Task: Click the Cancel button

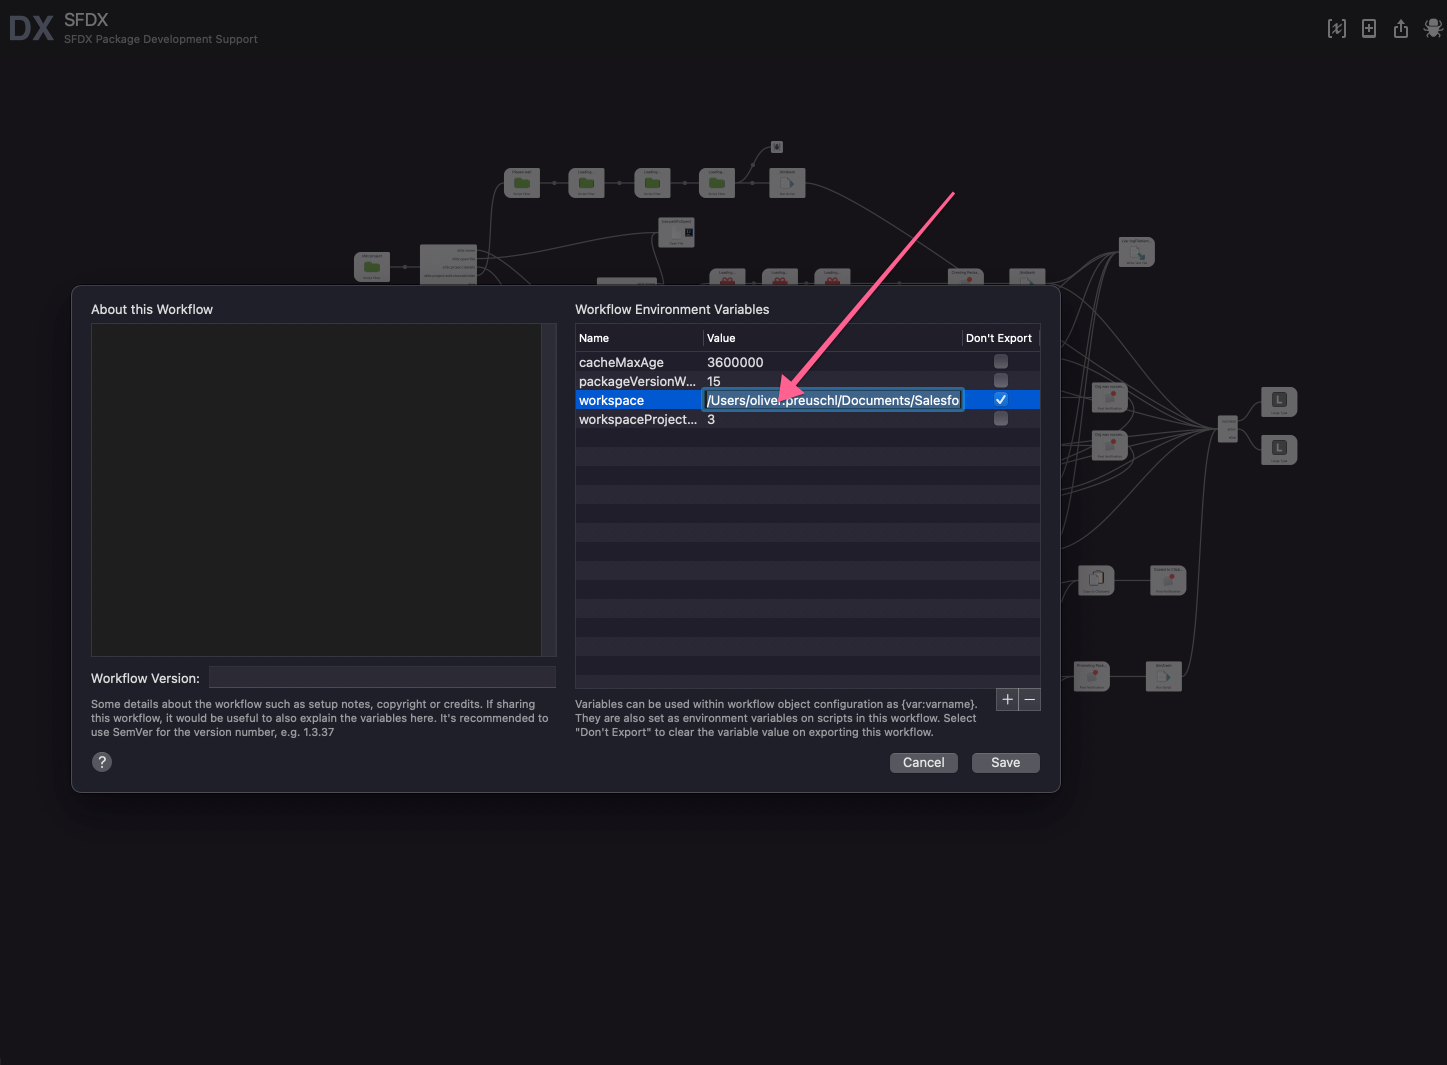Action: click(924, 763)
